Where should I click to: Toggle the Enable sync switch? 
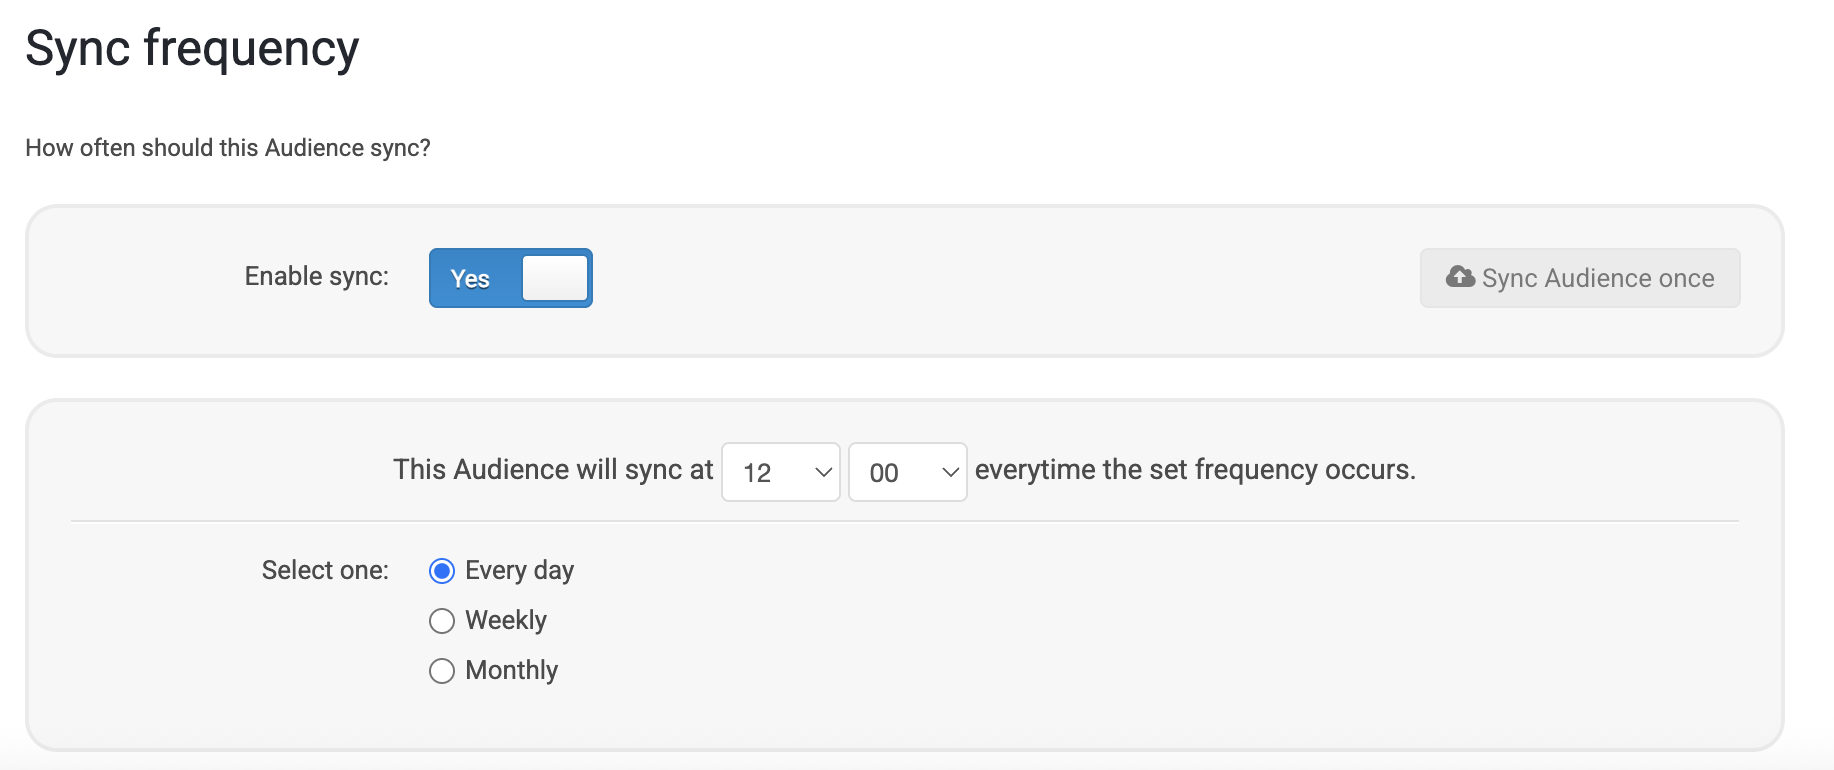(510, 278)
